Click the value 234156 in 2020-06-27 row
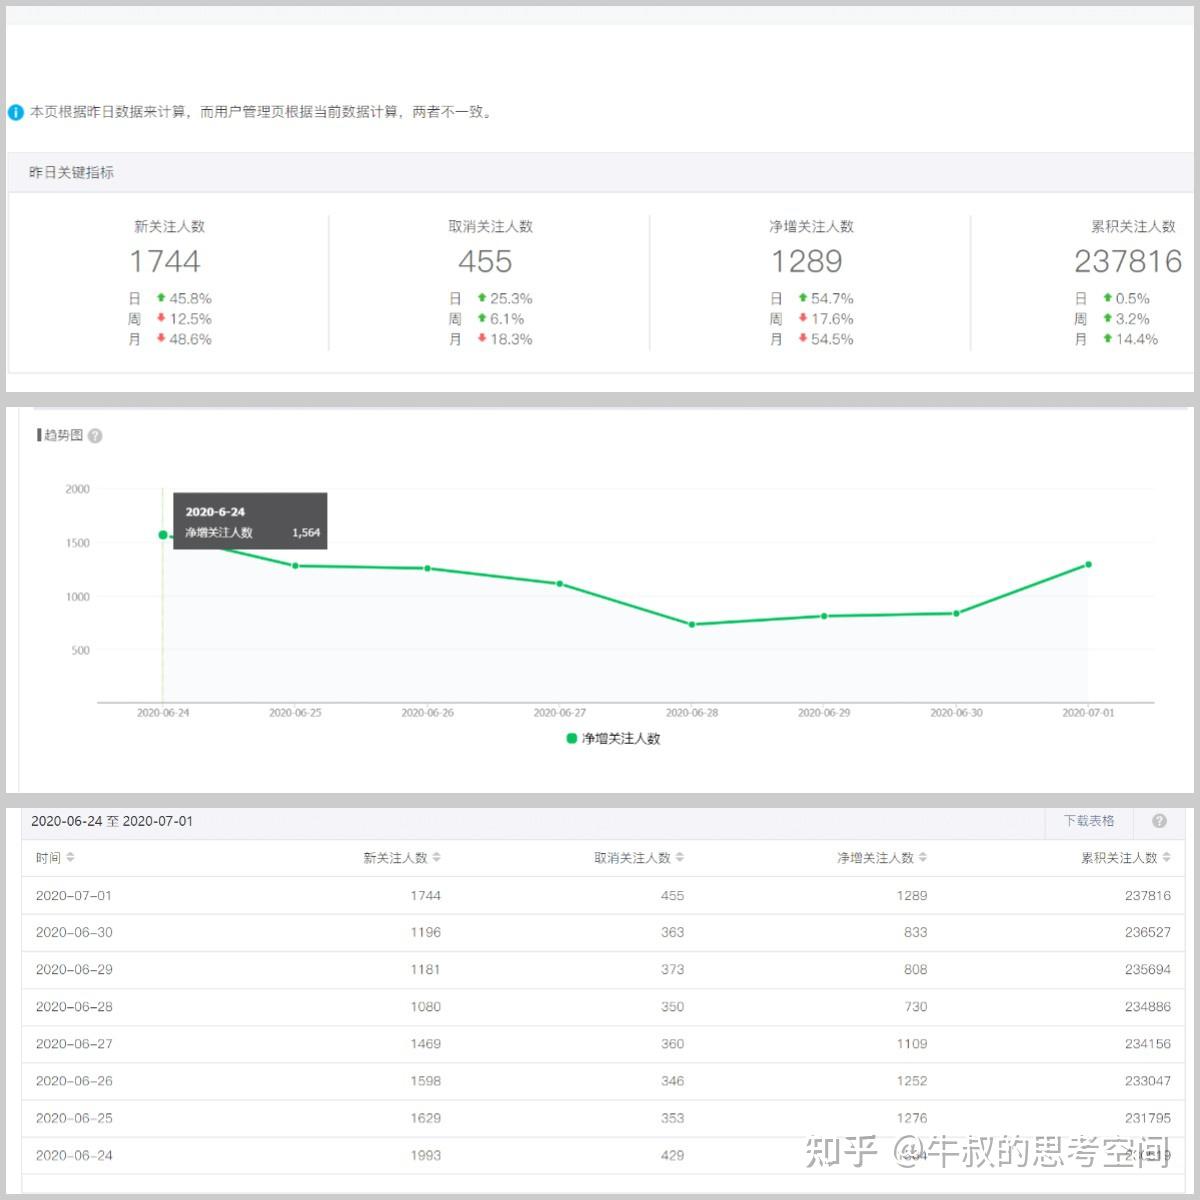This screenshot has height=1200, width=1200. [x=1147, y=1044]
